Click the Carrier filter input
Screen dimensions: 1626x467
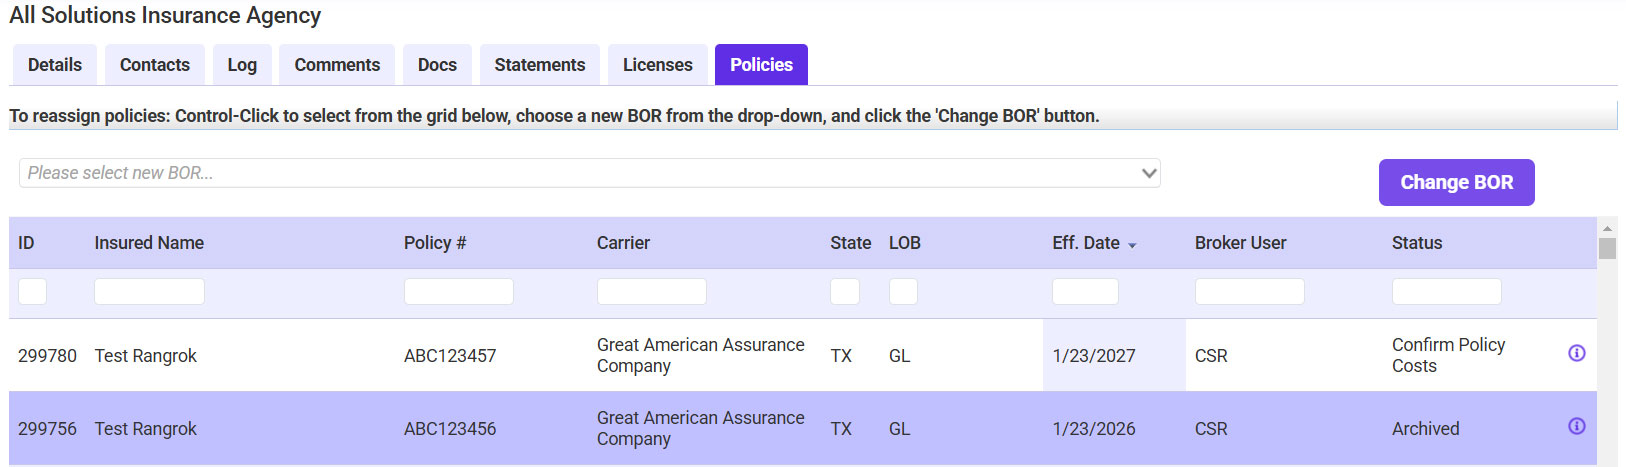point(651,291)
